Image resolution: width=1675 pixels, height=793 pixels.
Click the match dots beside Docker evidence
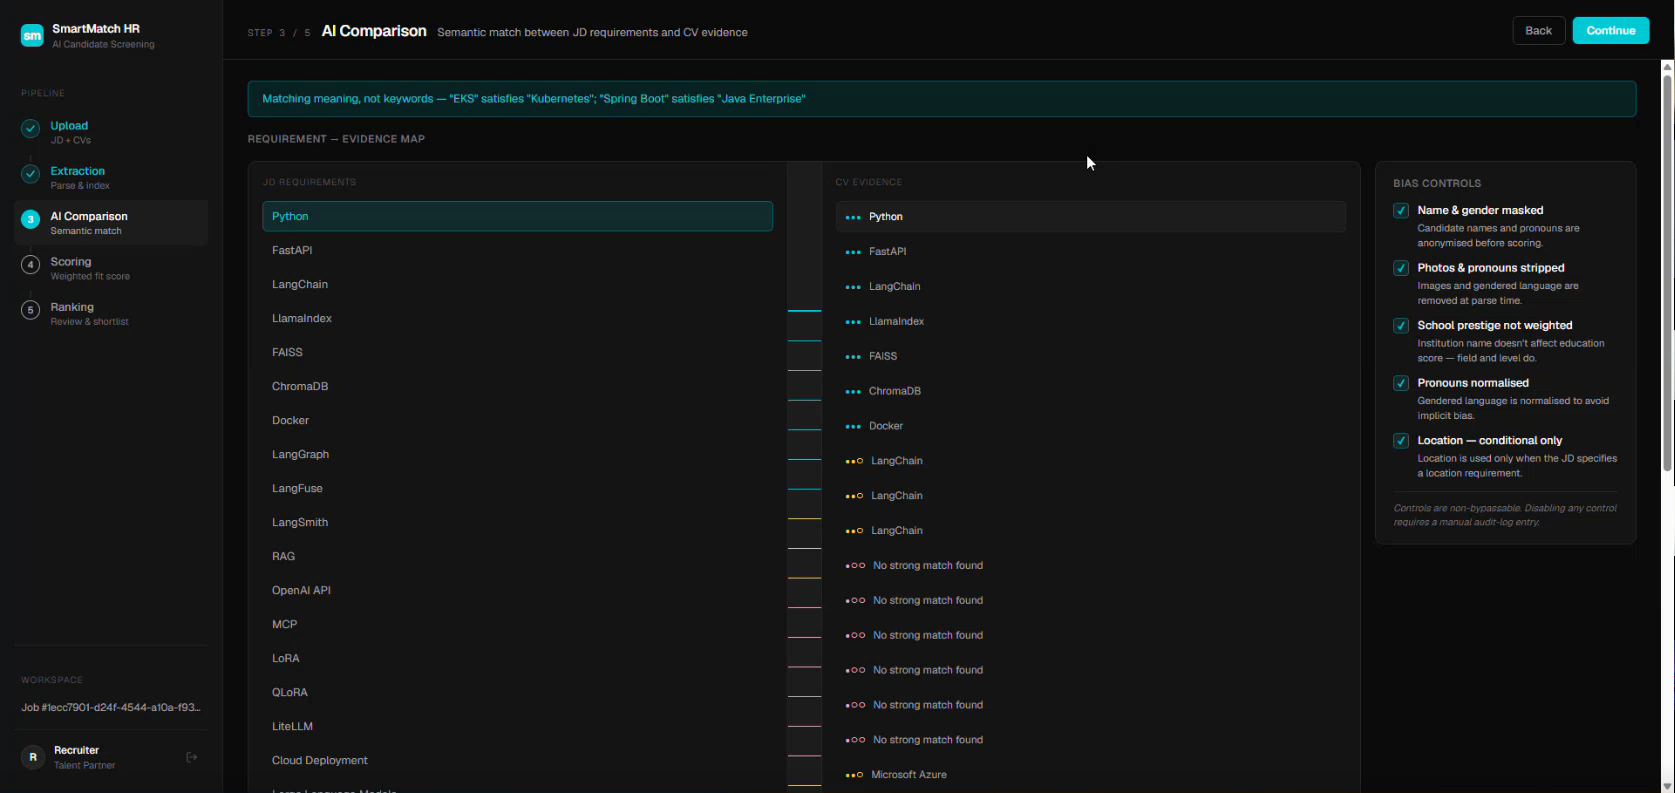(853, 427)
